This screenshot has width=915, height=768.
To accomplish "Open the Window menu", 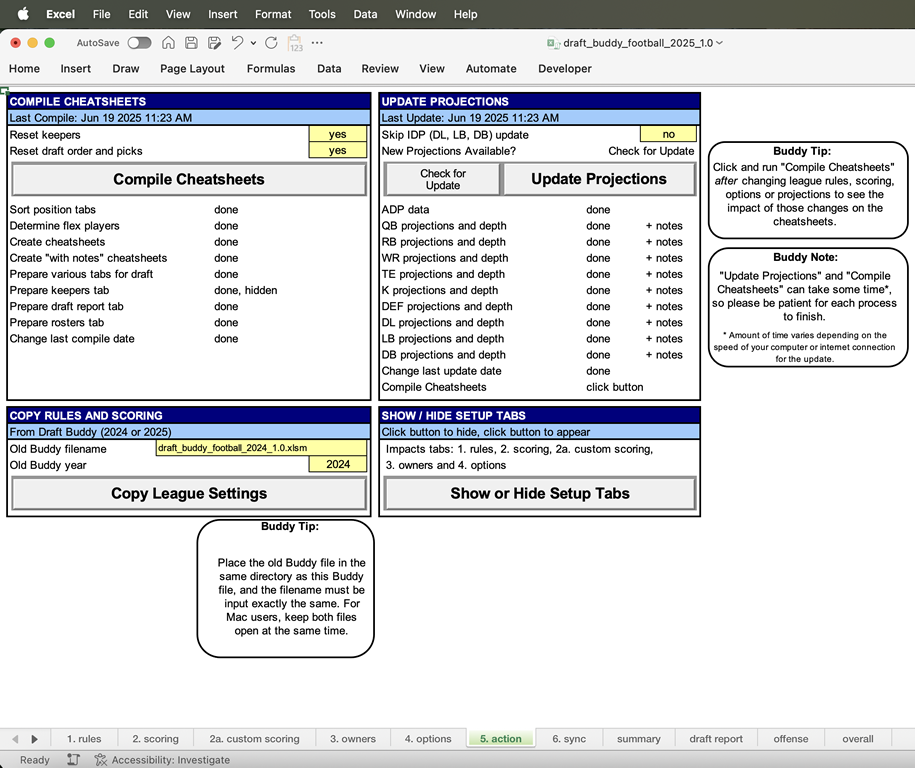I will [x=415, y=14].
